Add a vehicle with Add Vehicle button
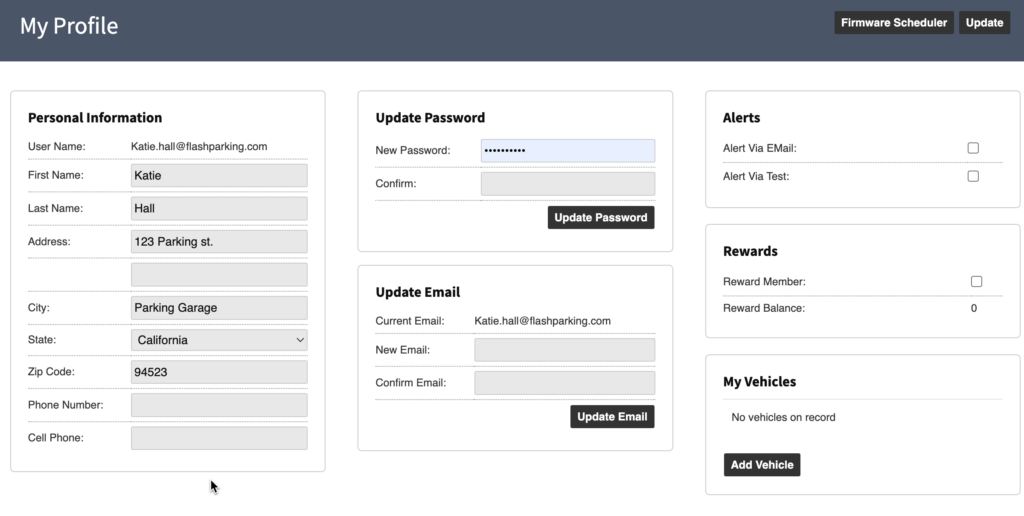1024x516 pixels. coord(761,465)
